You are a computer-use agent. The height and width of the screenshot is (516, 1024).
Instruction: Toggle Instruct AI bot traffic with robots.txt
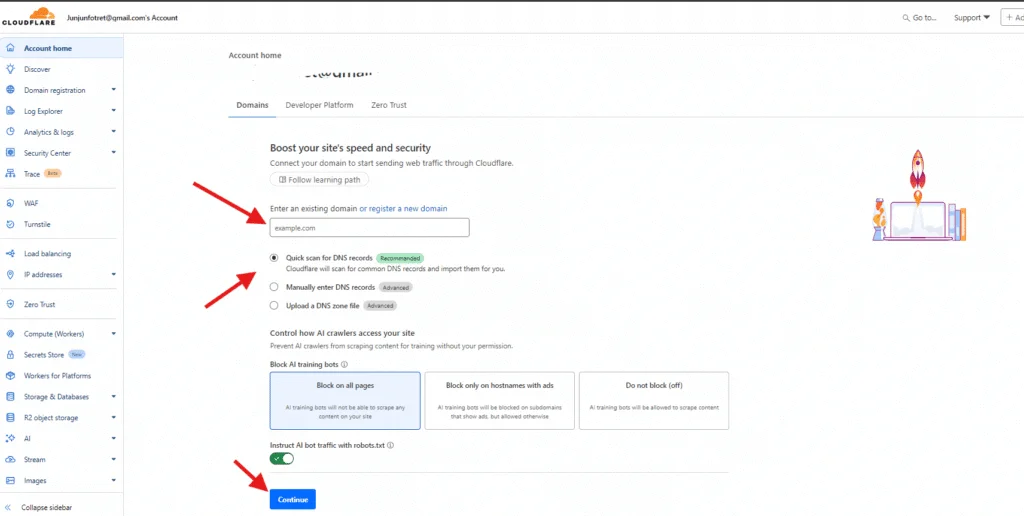(282, 459)
